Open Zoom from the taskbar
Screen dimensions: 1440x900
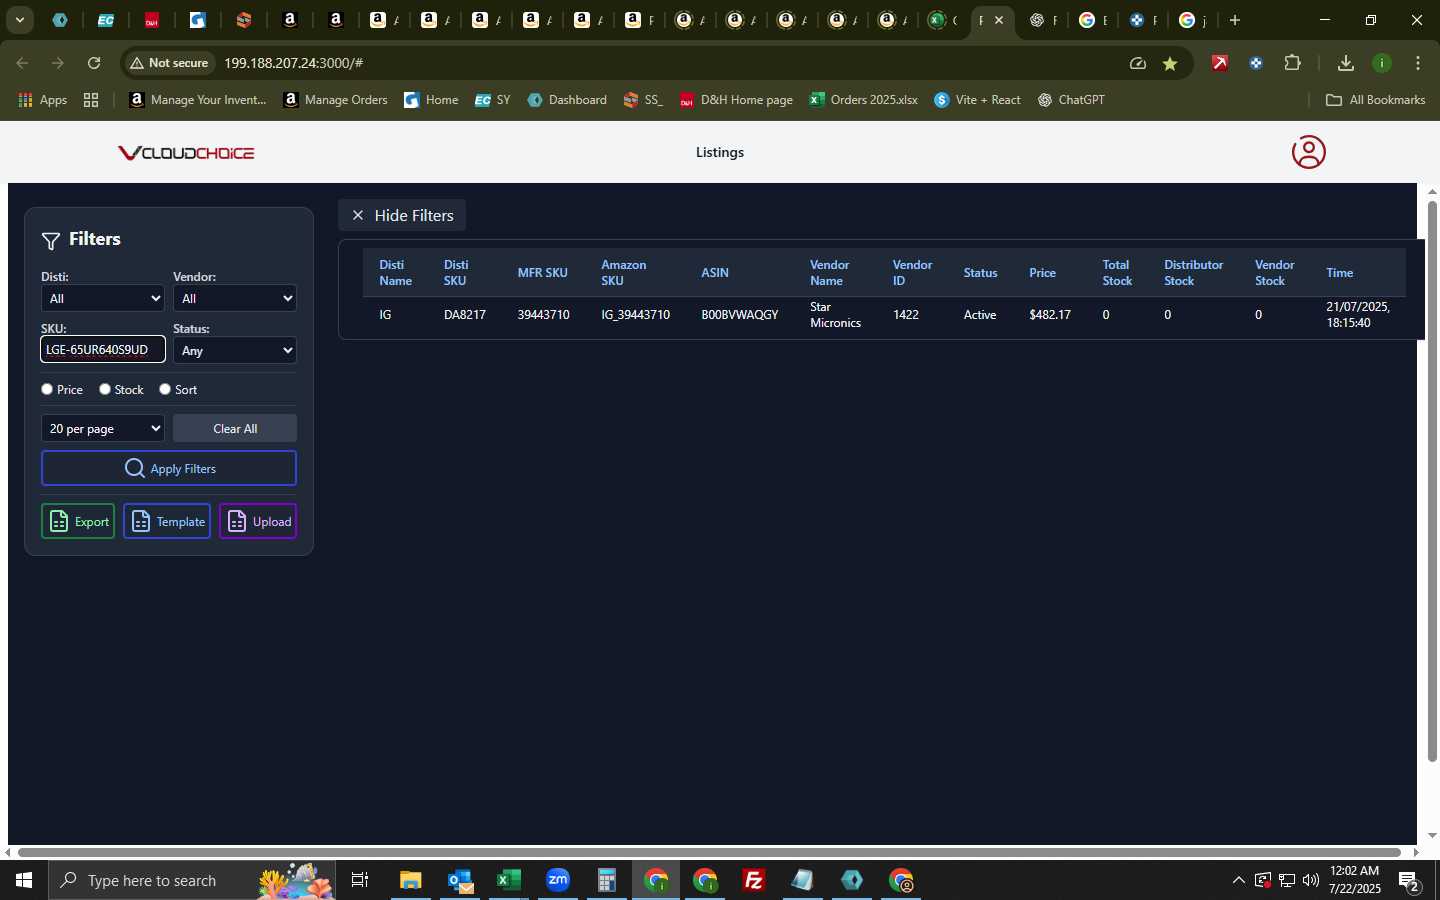558,880
